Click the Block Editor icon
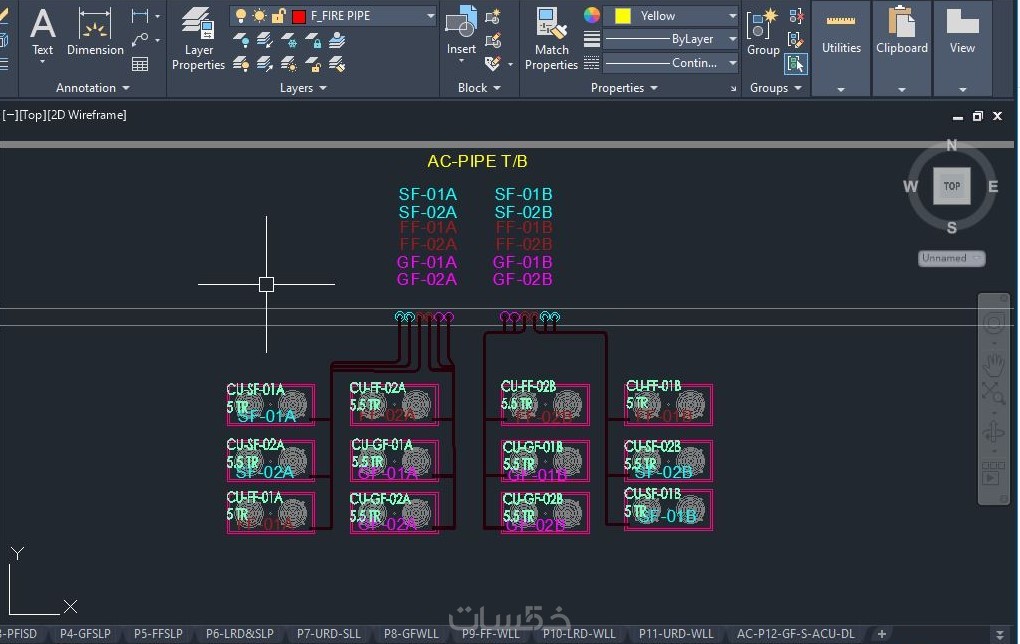The height and width of the screenshot is (644, 1020). coord(493,40)
